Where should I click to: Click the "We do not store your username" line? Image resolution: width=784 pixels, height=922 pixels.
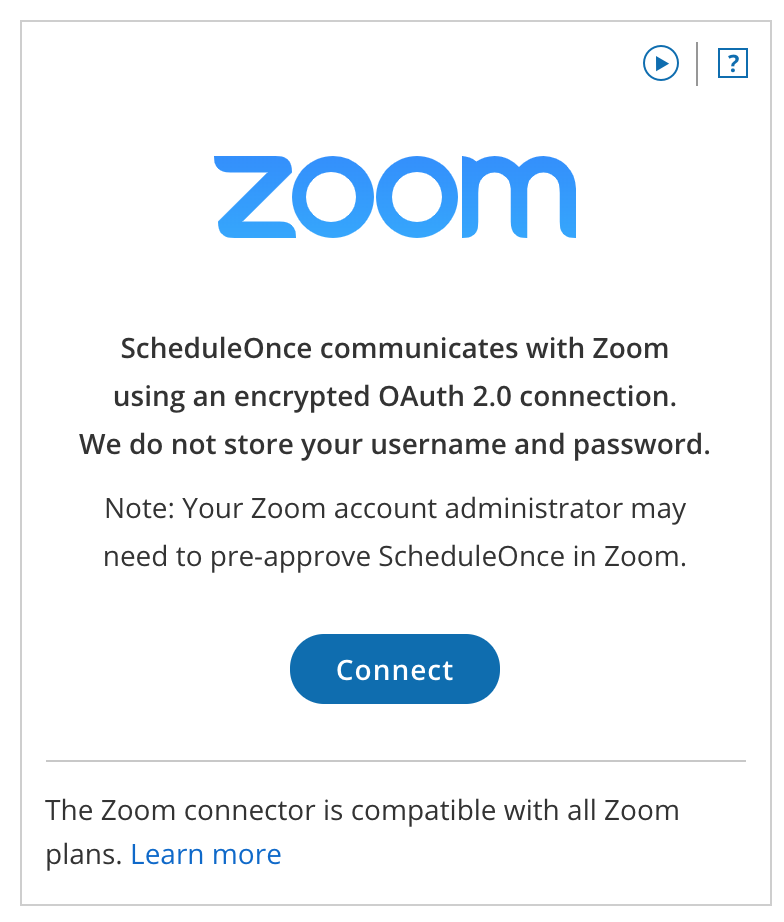tap(395, 444)
